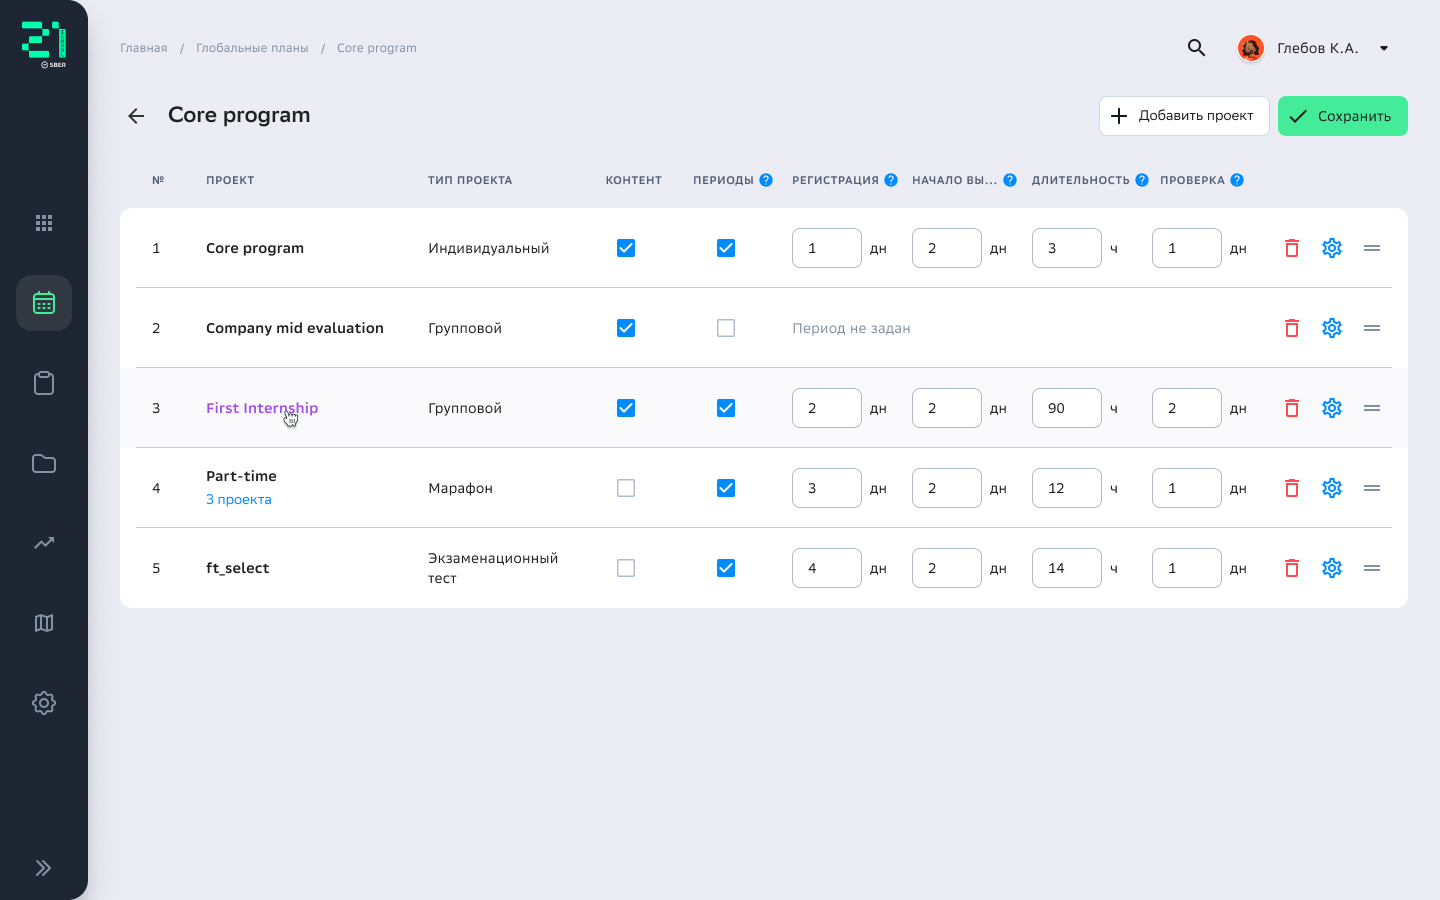
Task: Click Company mid evaluation project name
Action: click(295, 328)
